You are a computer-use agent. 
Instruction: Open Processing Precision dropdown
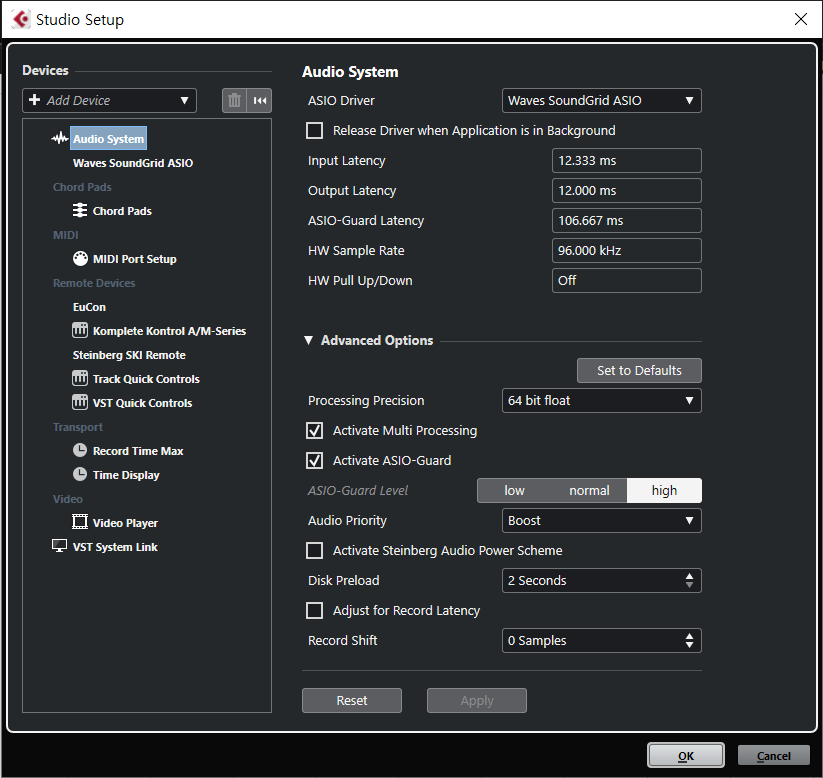point(602,401)
